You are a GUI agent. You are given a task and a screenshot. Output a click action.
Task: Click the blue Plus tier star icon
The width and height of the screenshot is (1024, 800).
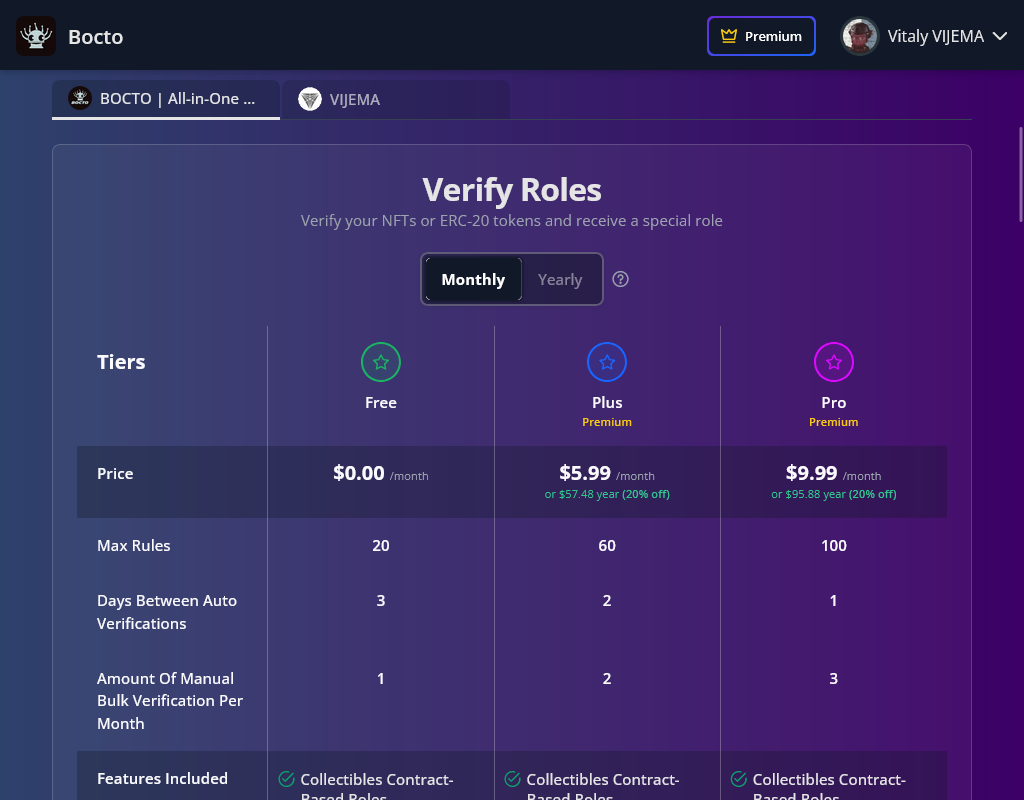pyautogui.click(x=607, y=362)
